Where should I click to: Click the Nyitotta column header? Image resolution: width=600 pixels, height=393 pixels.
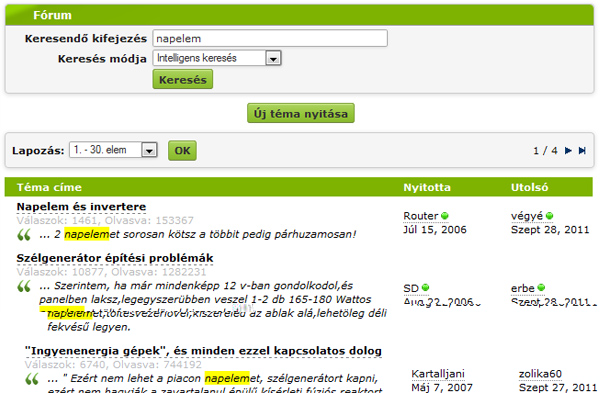click(x=427, y=187)
